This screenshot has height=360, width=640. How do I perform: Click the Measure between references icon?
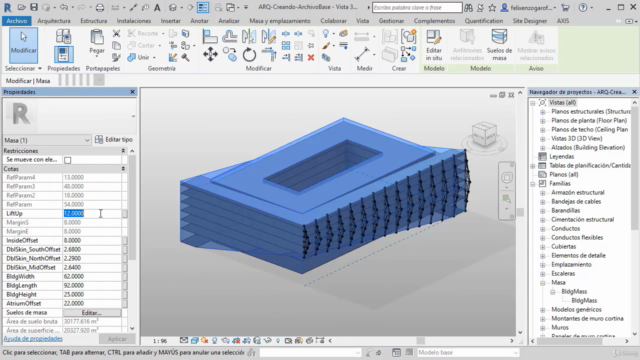point(362,54)
